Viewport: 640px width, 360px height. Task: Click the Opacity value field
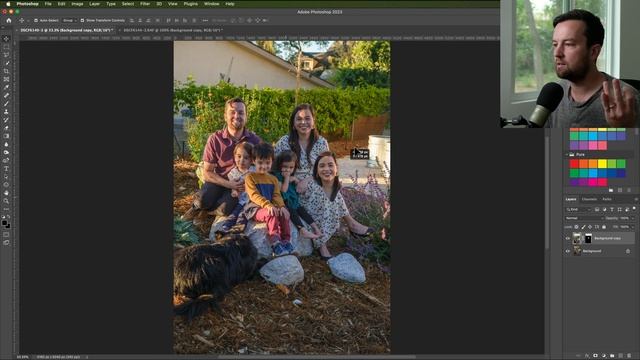pyautogui.click(x=625, y=218)
